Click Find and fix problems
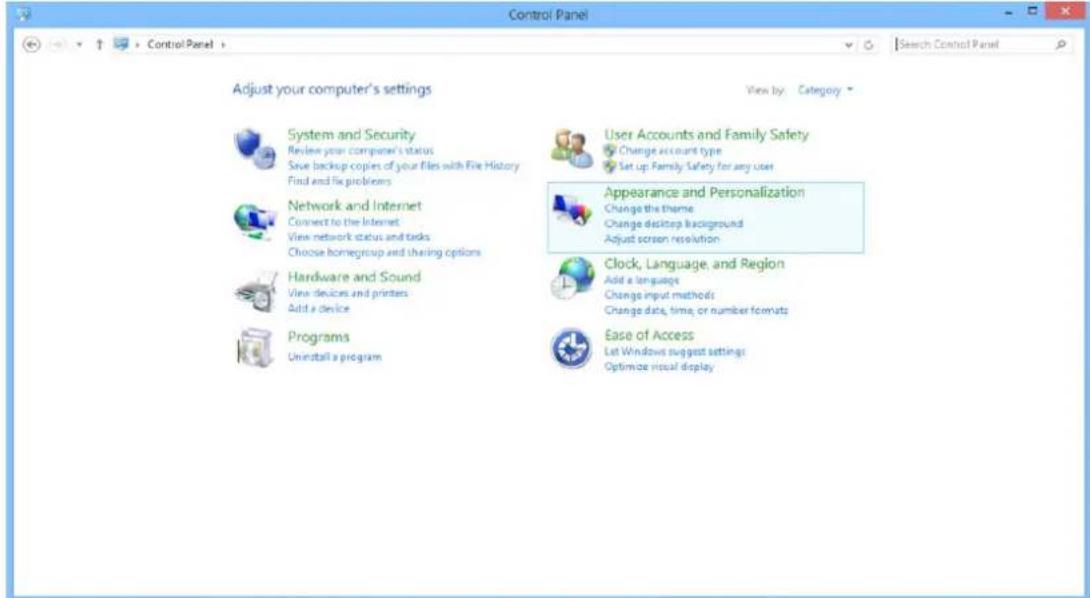This screenshot has width=1090, height=598. click(339, 181)
